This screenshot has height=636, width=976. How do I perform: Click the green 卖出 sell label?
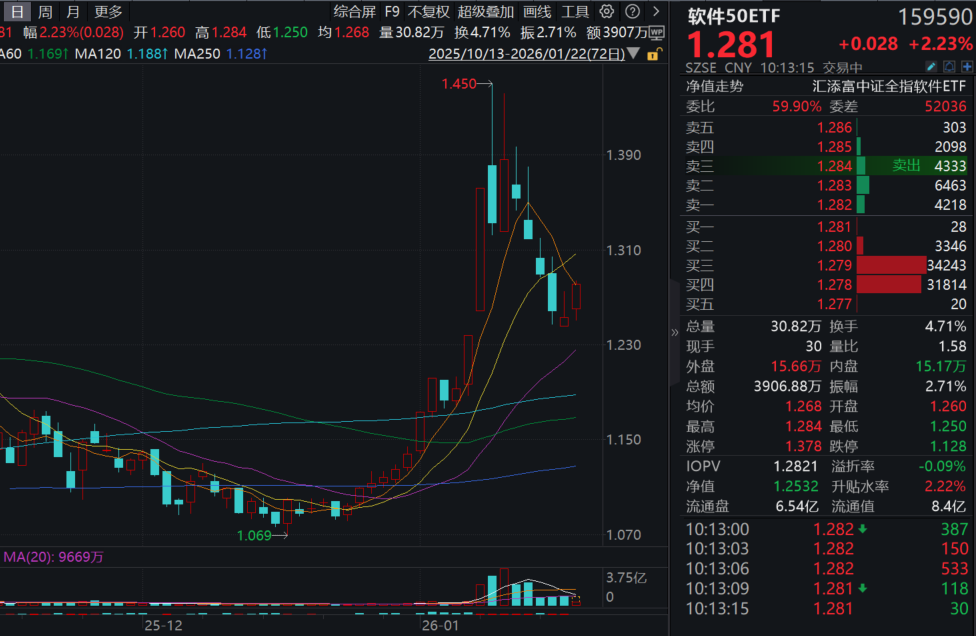pyautogui.click(x=905, y=166)
